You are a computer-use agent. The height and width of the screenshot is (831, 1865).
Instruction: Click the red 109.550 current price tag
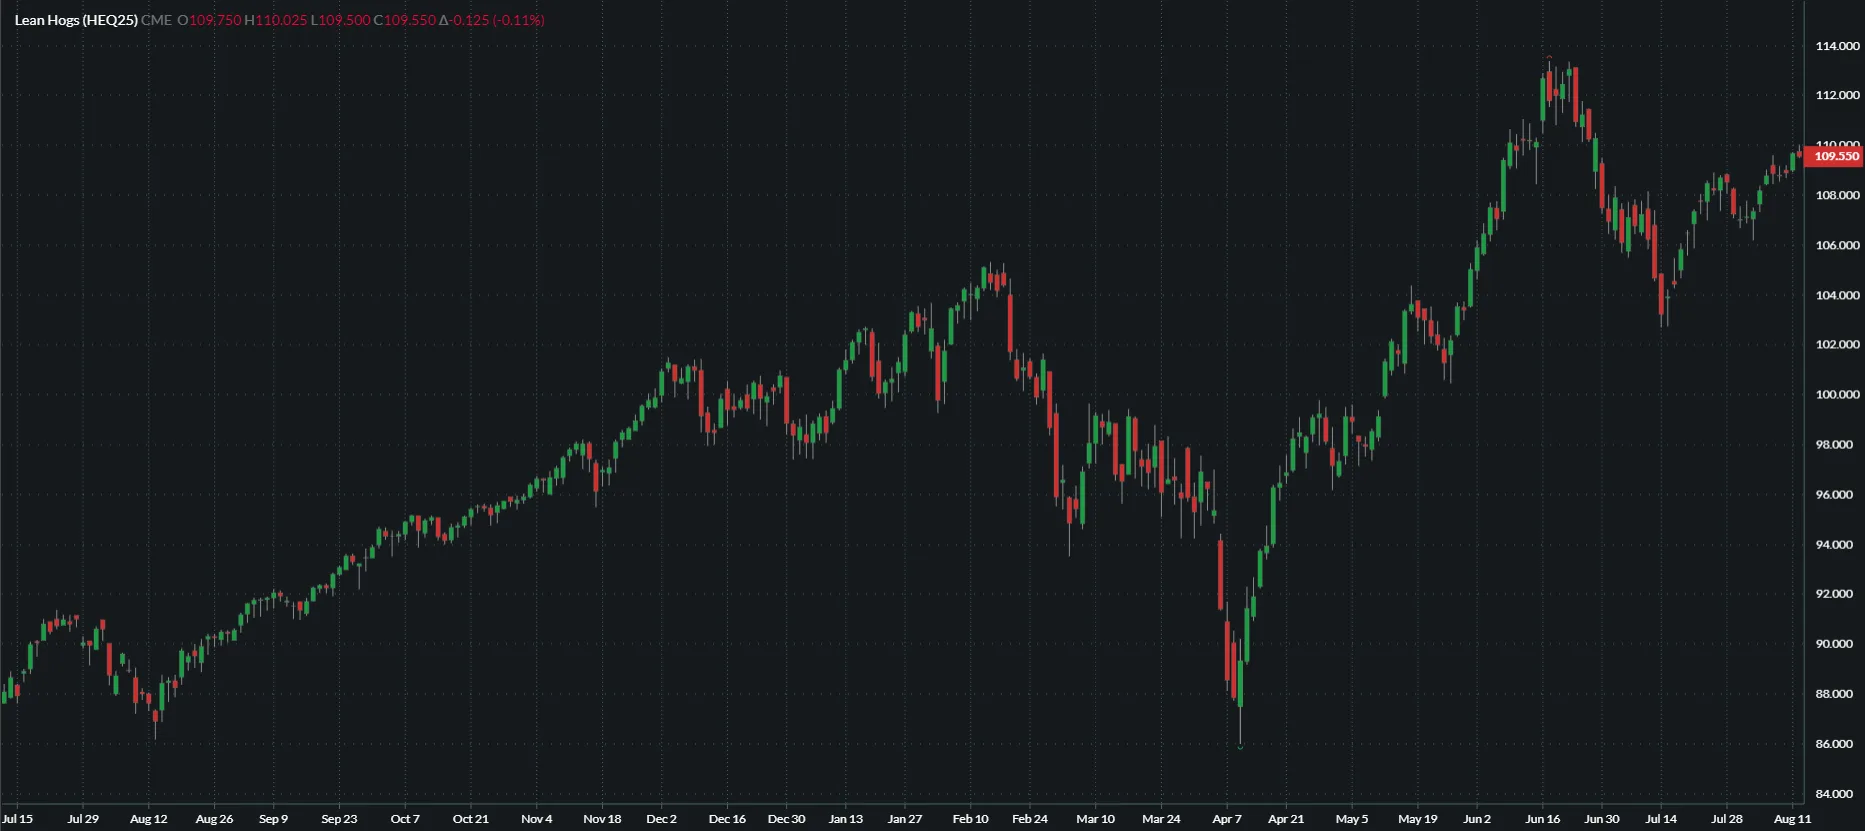(x=1836, y=156)
